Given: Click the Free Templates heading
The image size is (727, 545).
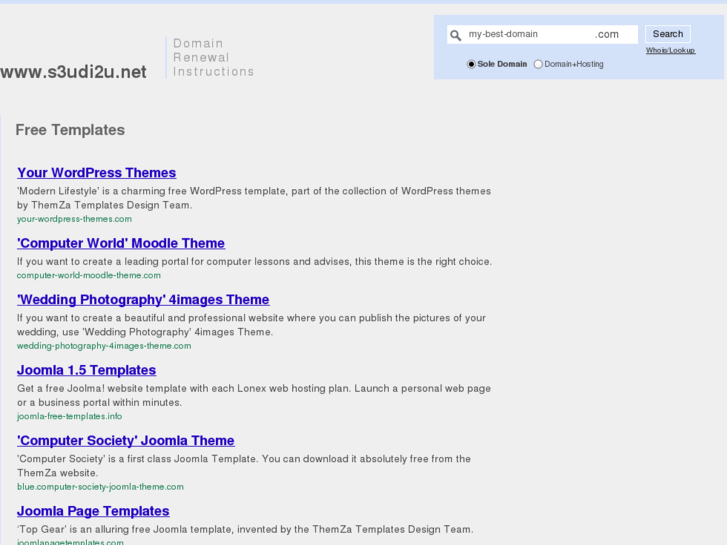Looking at the screenshot, I should pyautogui.click(x=70, y=130).
